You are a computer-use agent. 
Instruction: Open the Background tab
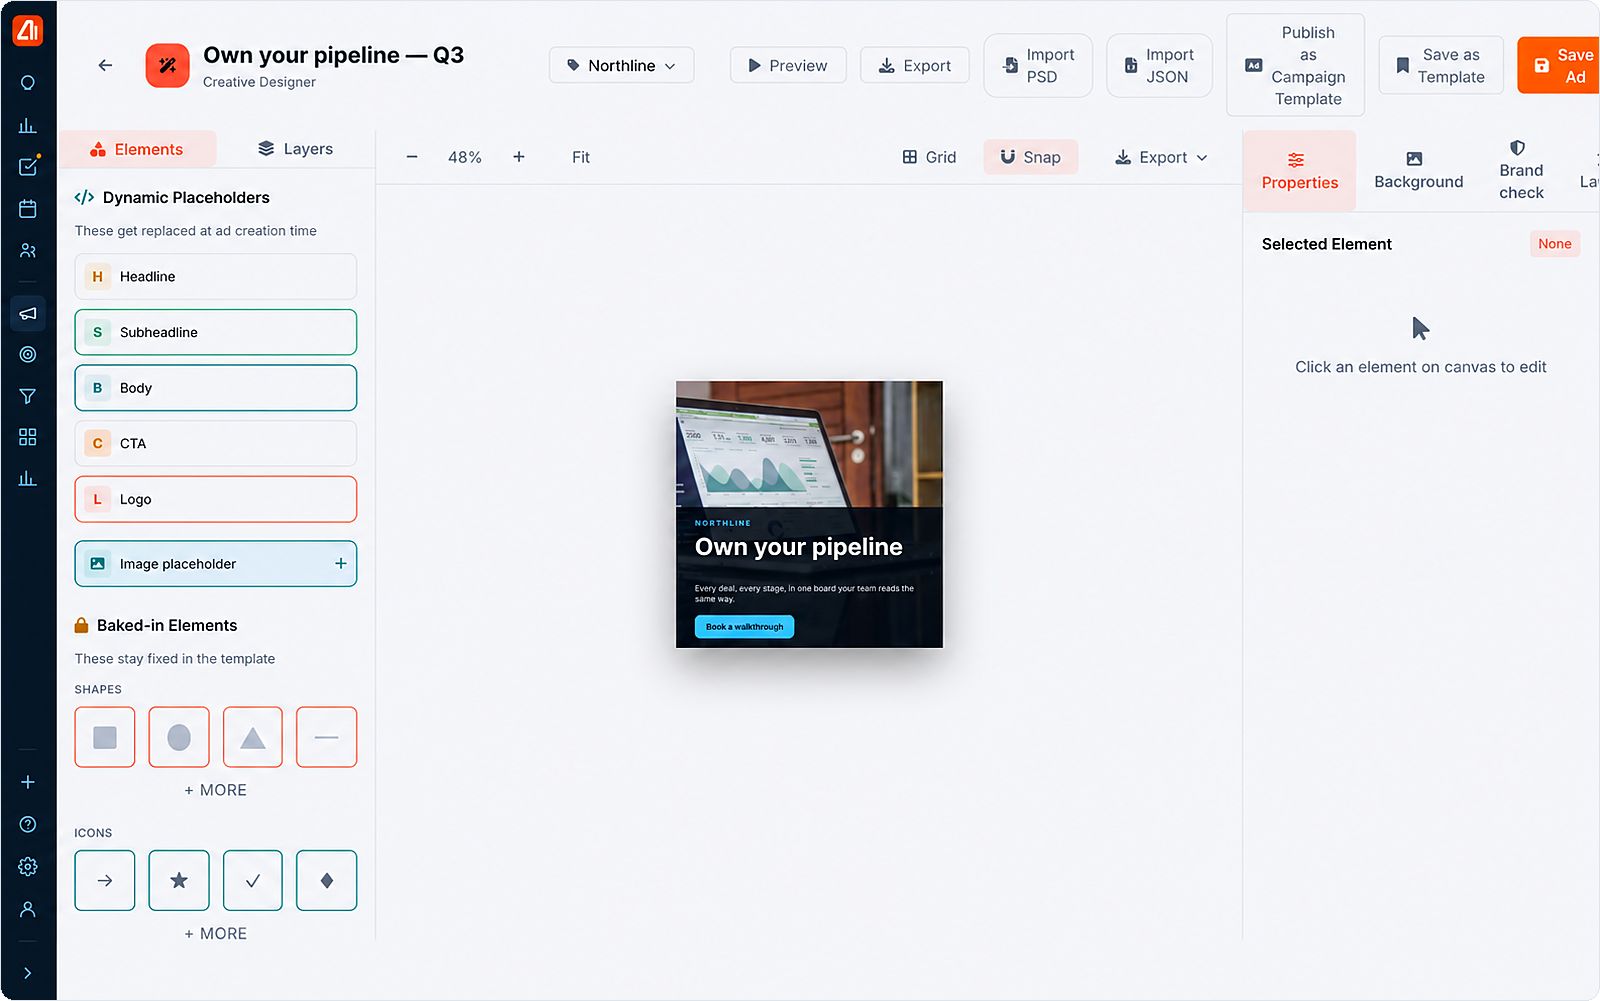(x=1418, y=171)
